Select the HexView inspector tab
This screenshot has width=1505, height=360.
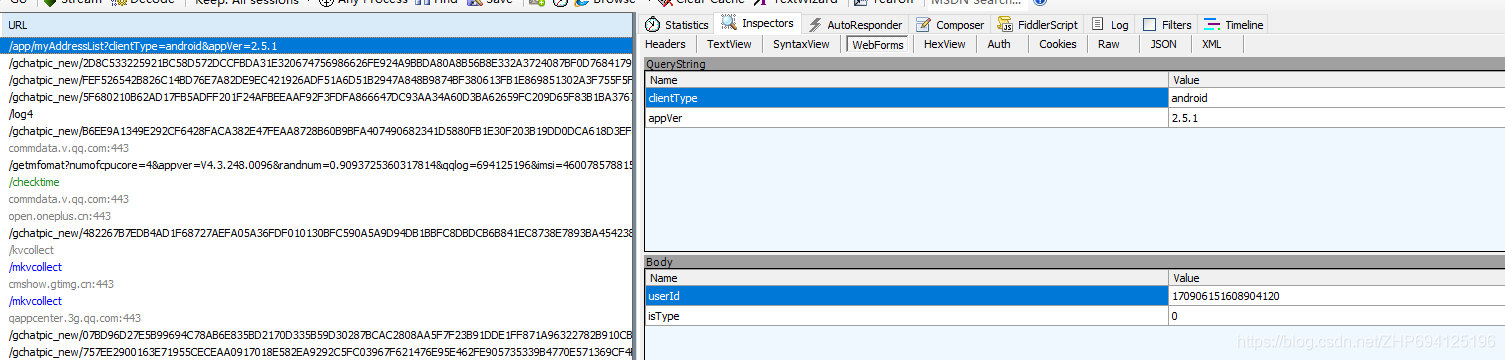coord(945,44)
